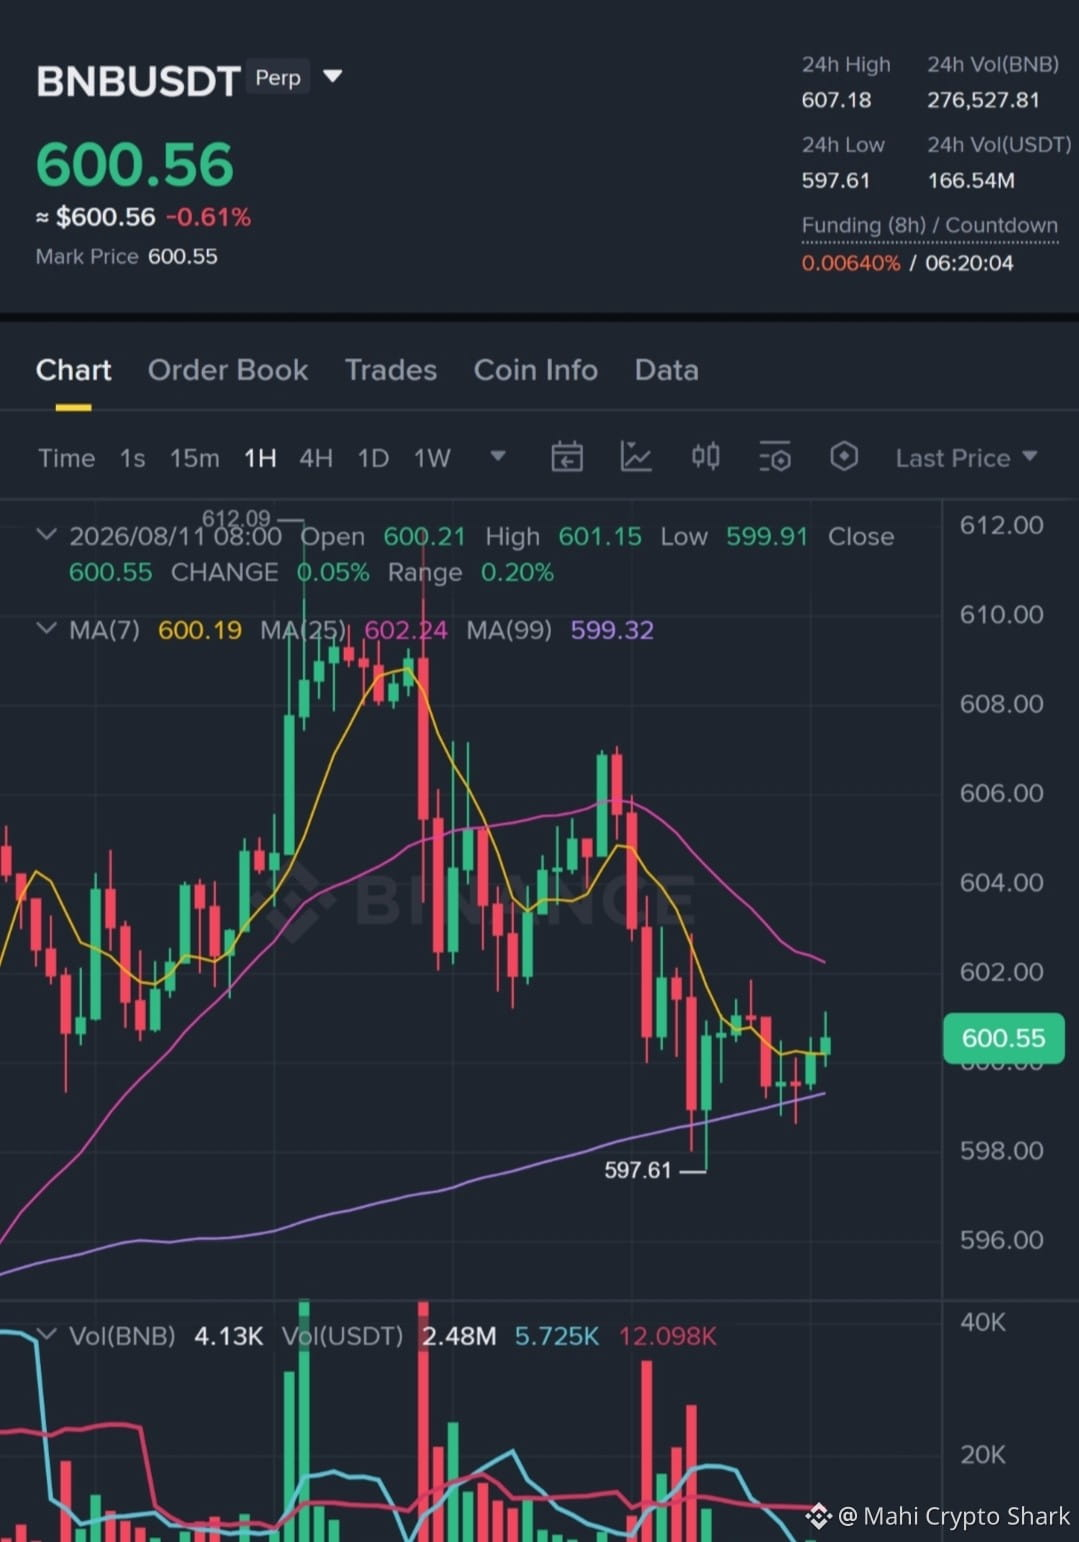
Task: Tap the Perp contract badge
Action: pos(278,78)
